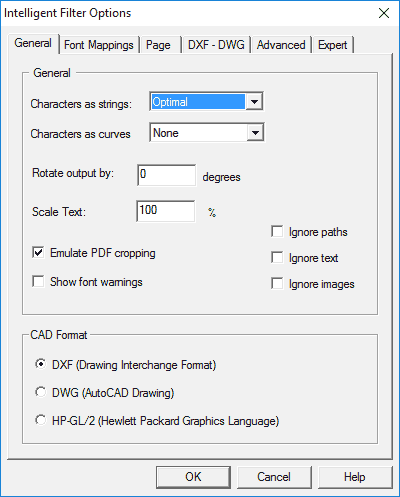The width and height of the screenshot is (400, 497).
Task: Open Help for filter options
Action: tap(355, 477)
